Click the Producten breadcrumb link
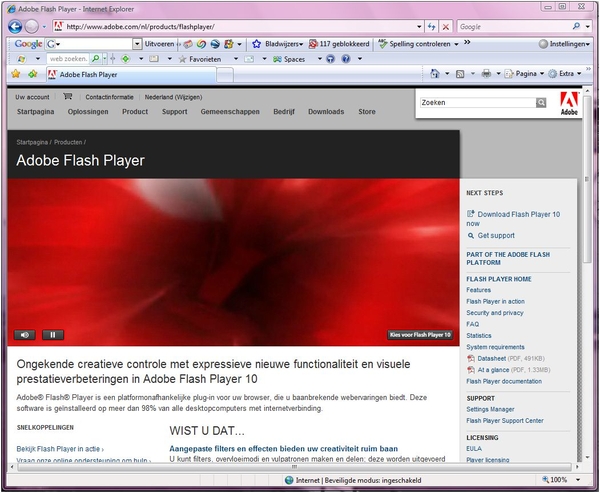This screenshot has height=493, width=600. point(68,142)
